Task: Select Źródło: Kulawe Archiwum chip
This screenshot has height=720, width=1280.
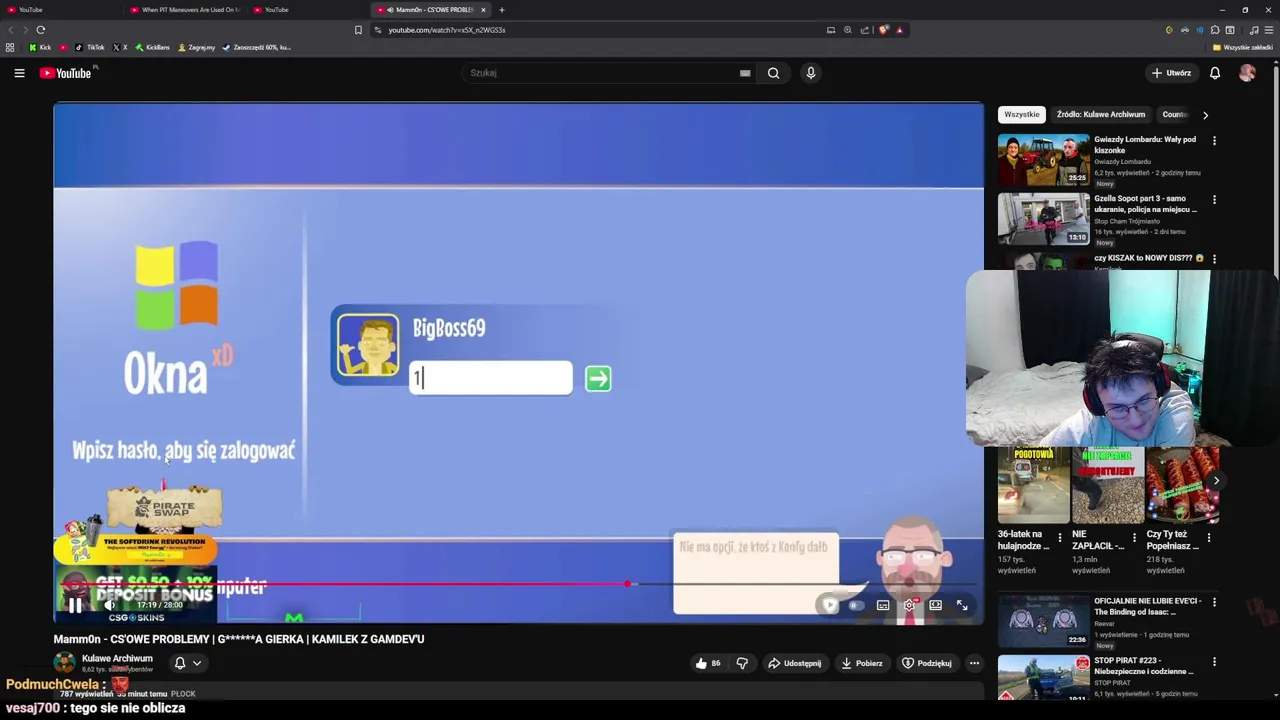Action: pos(1100,115)
